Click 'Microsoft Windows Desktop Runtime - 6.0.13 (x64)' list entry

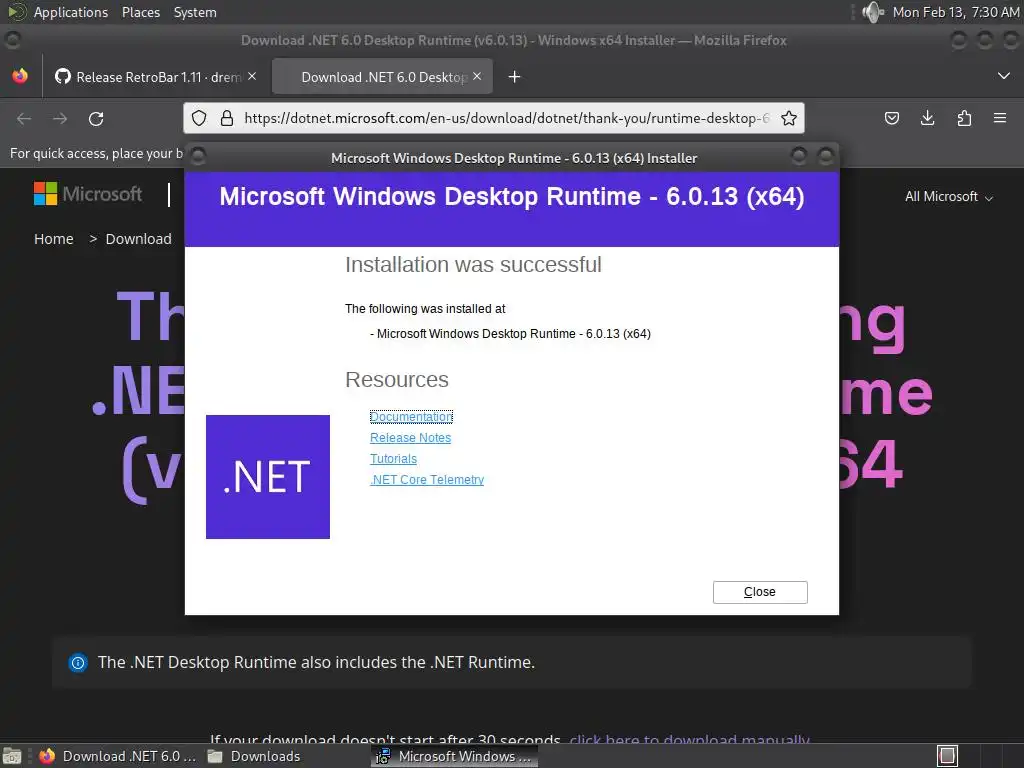[x=510, y=334]
